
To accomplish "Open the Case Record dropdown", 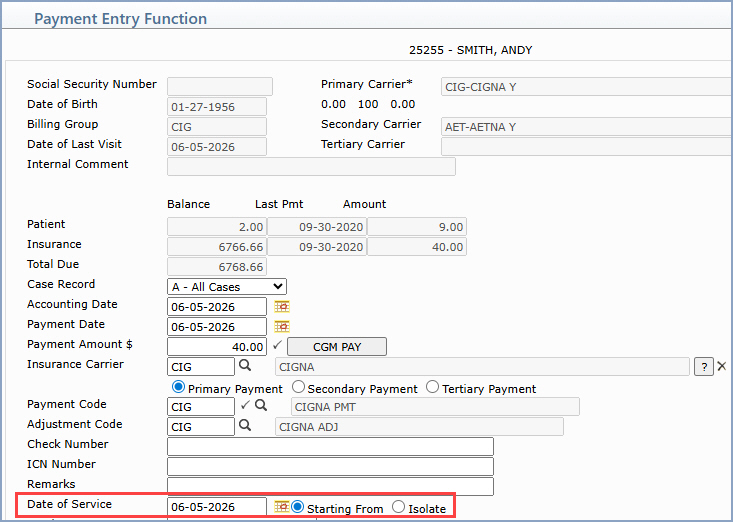I will coord(227,286).
